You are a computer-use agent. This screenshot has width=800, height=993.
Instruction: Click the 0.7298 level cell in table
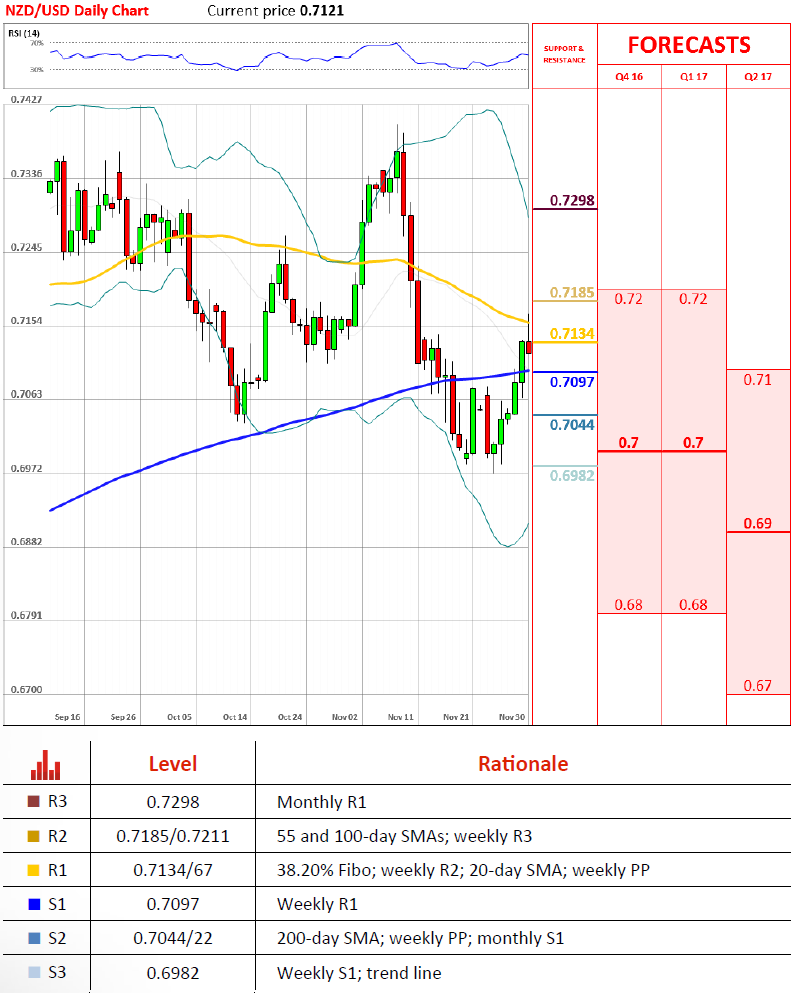(173, 802)
